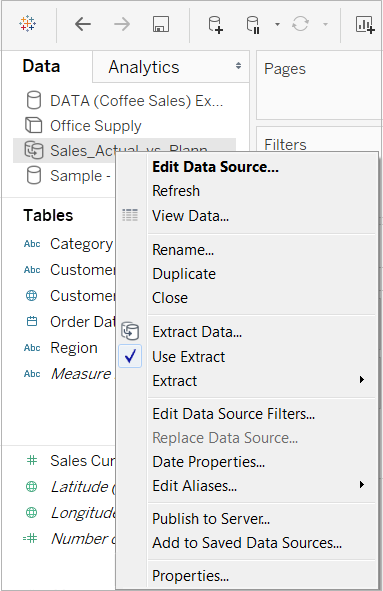This screenshot has width=383, height=591.
Task: Click the Tableau logo start page icon
Action: coord(28,24)
